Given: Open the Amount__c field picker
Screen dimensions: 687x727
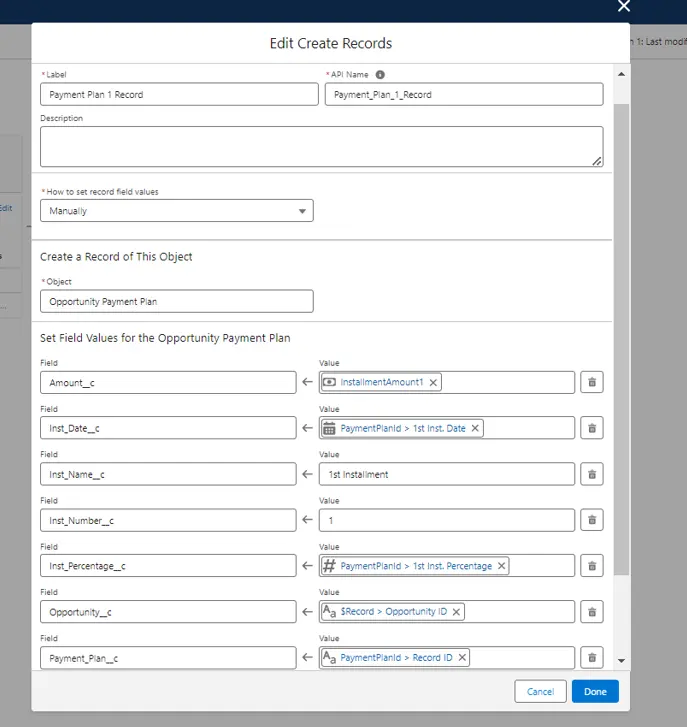Looking at the screenshot, I should [x=168, y=382].
